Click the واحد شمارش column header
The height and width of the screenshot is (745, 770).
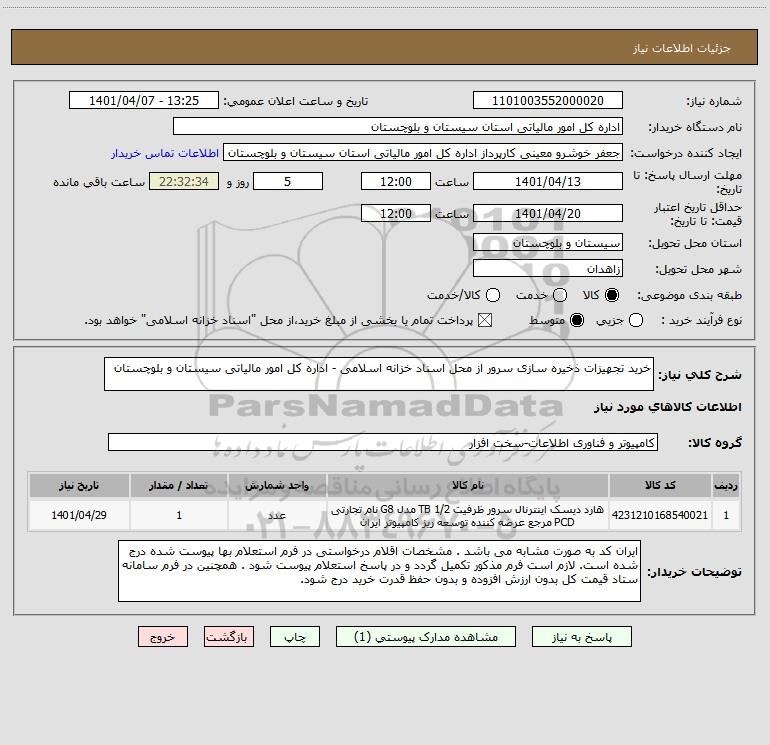[x=277, y=485]
